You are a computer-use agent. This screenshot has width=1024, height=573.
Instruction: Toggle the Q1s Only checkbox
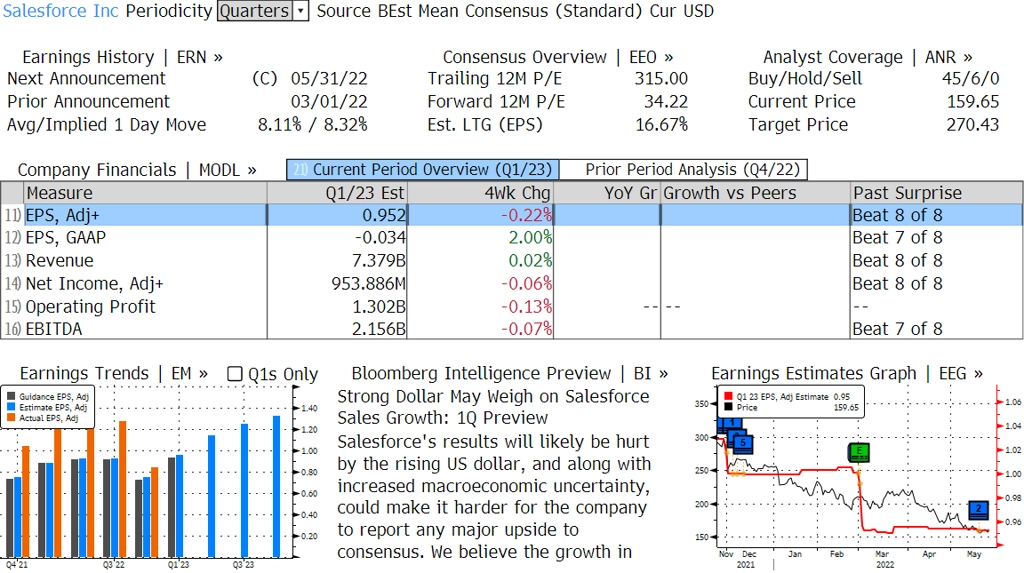[x=234, y=374]
